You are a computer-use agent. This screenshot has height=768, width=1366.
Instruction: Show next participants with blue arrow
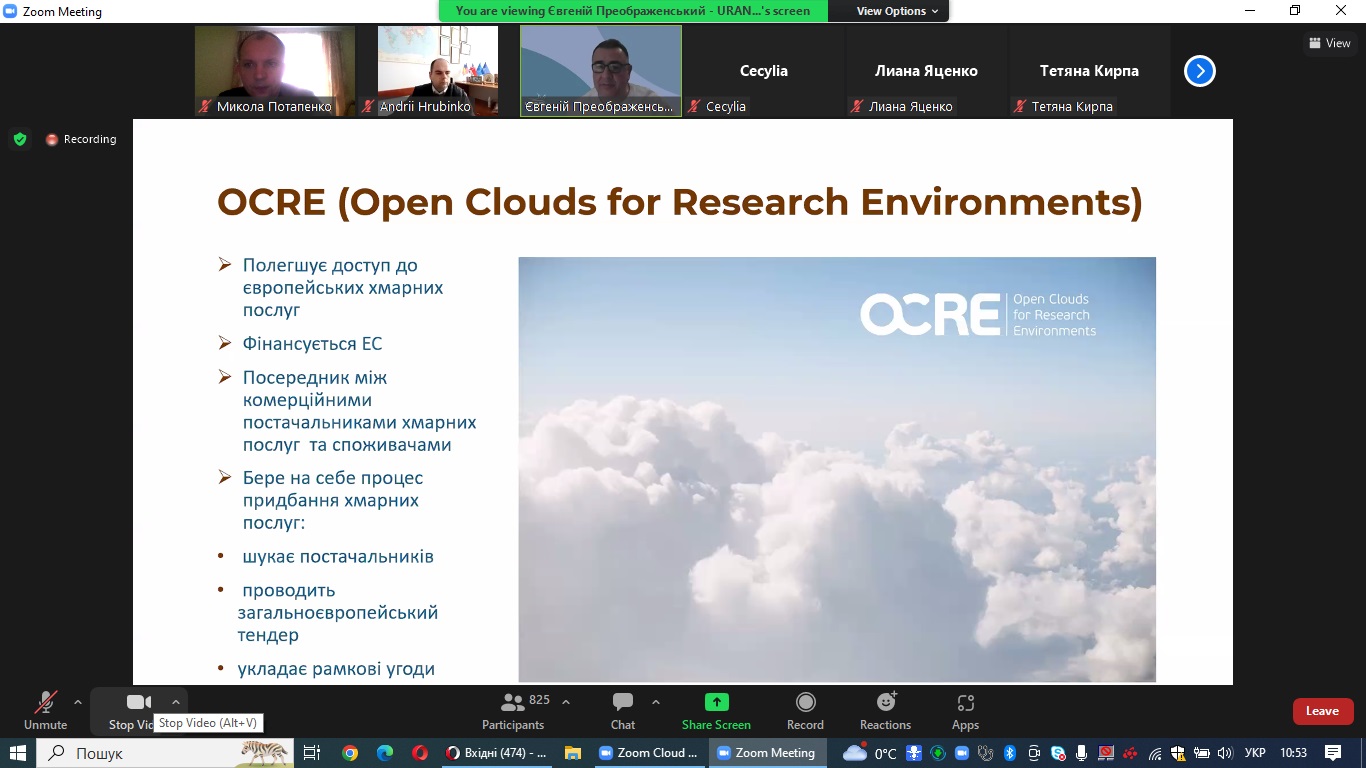pyautogui.click(x=1199, y=71)
